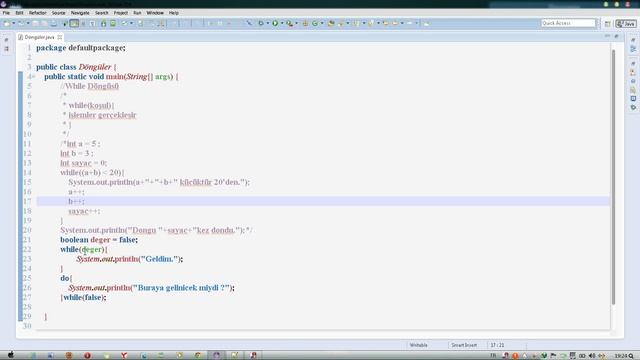Click the green Run button icon

[275, 23]
